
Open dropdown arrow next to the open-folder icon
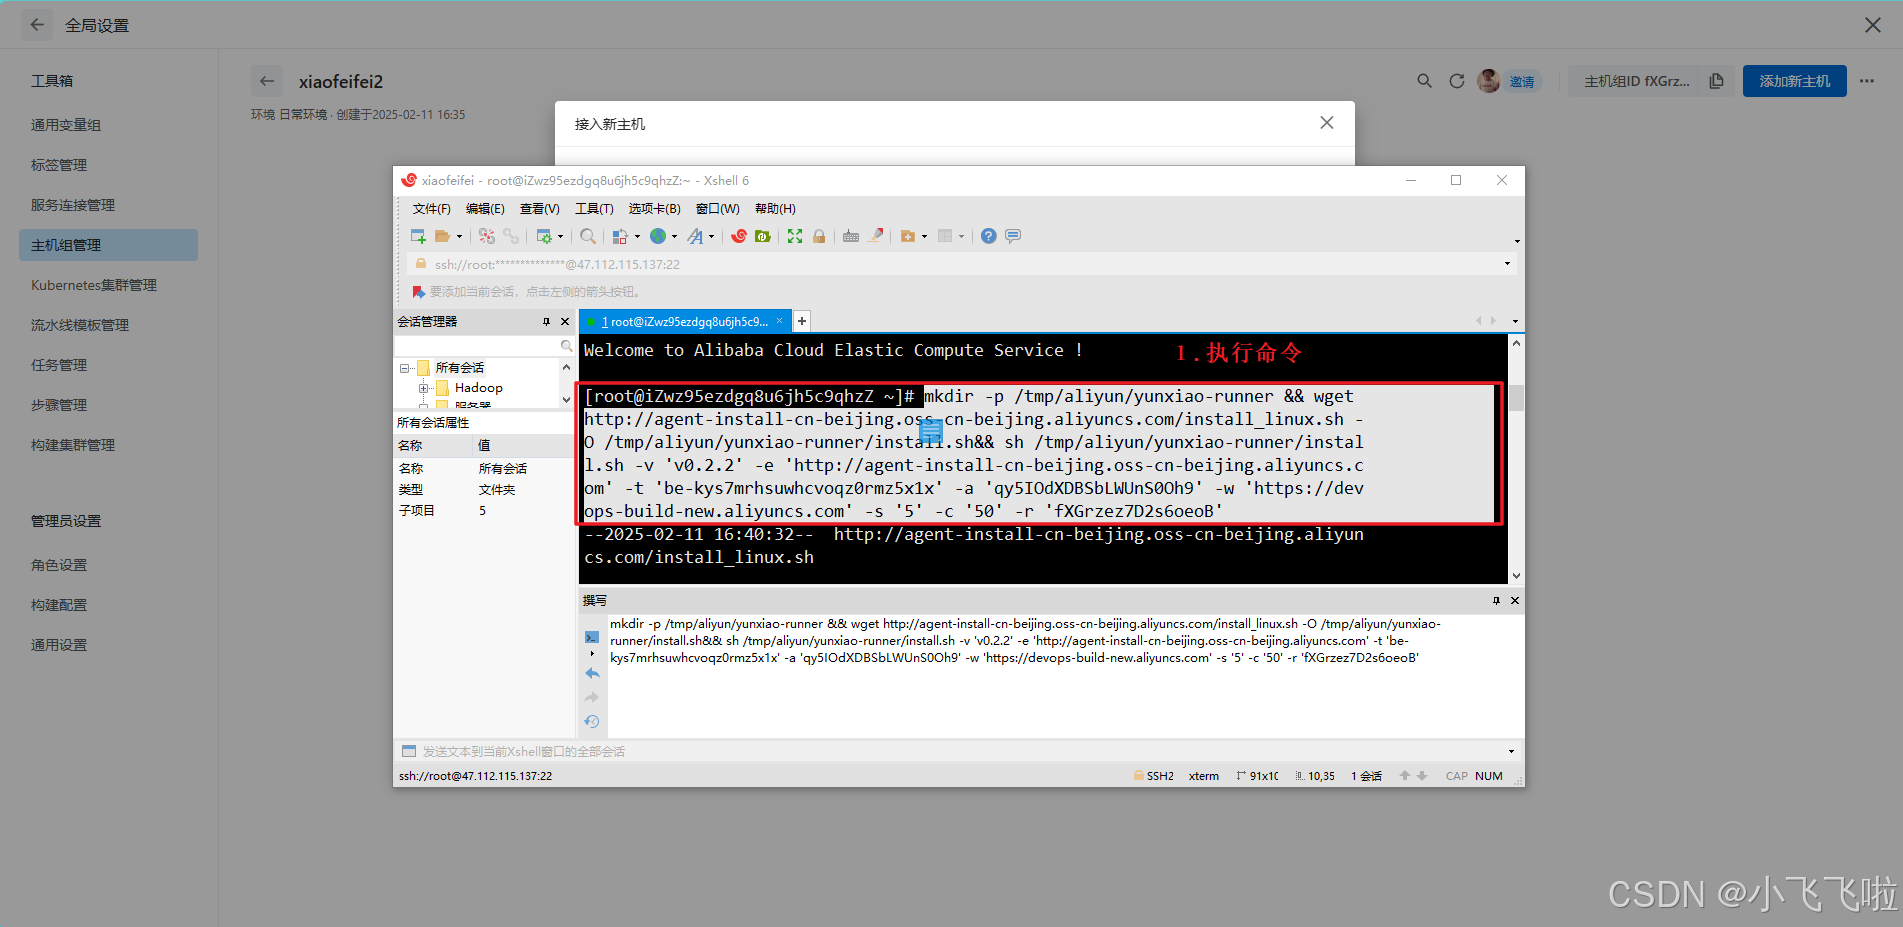[x=459, y=237]
